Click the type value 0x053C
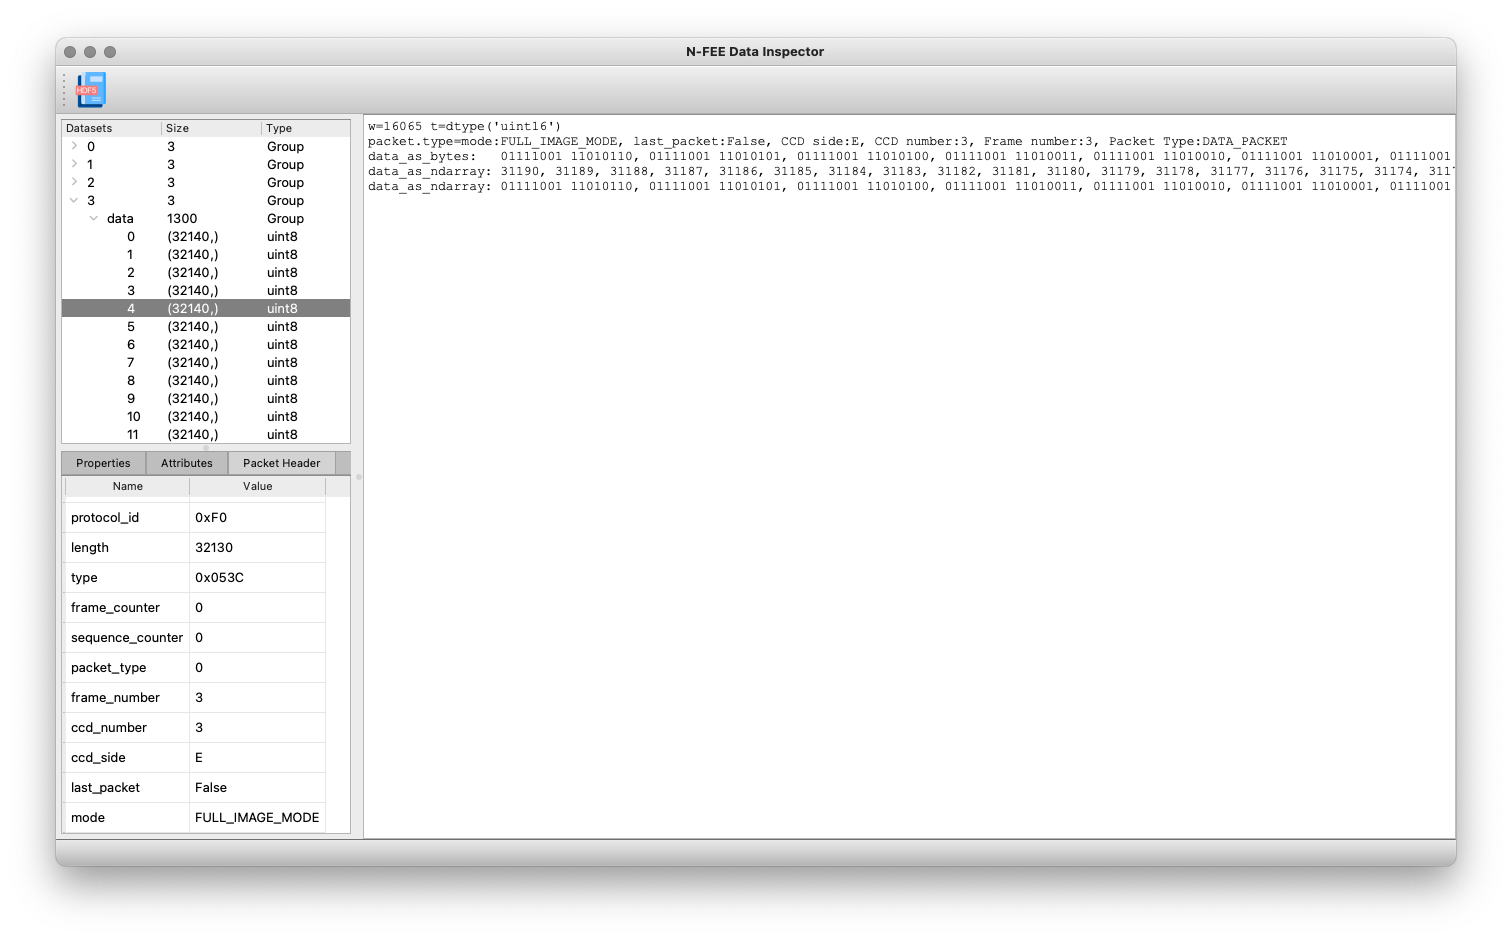This screenshot has width=1512, height=940. [219, 577]
